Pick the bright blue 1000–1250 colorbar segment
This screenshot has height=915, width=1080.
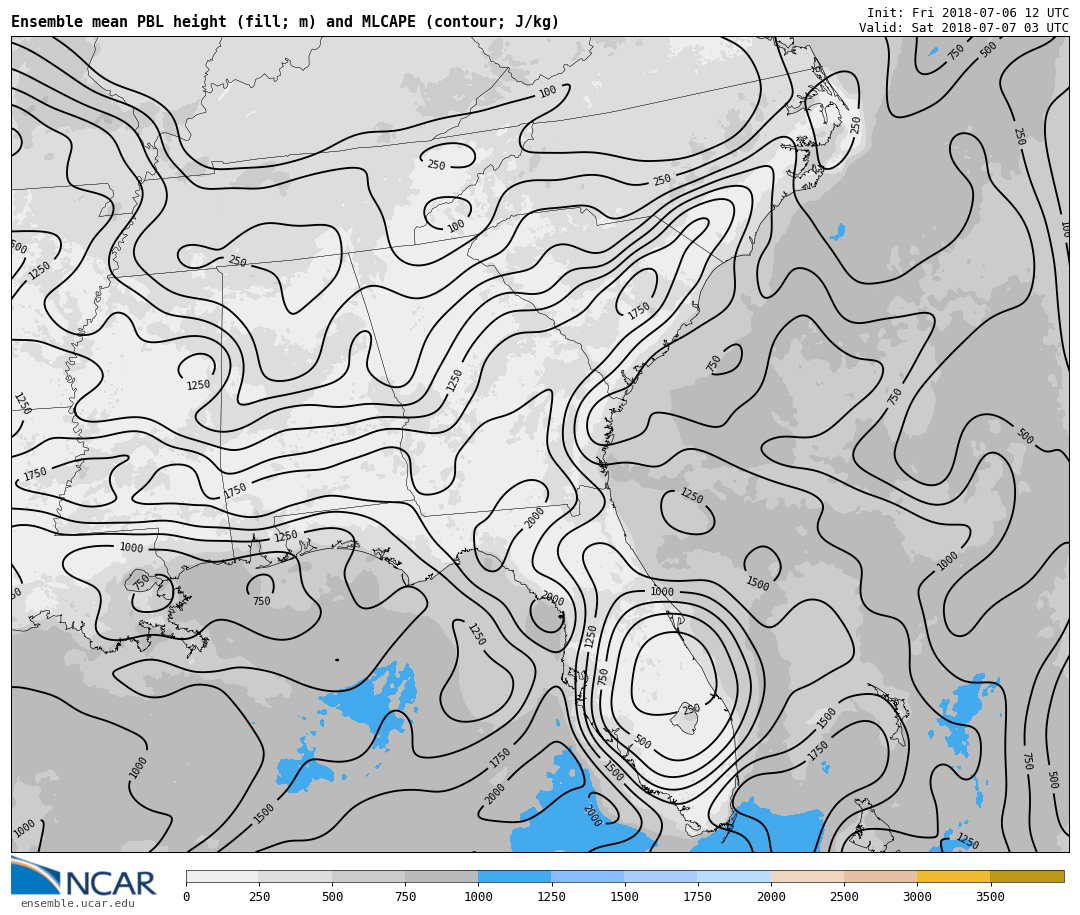515,876
